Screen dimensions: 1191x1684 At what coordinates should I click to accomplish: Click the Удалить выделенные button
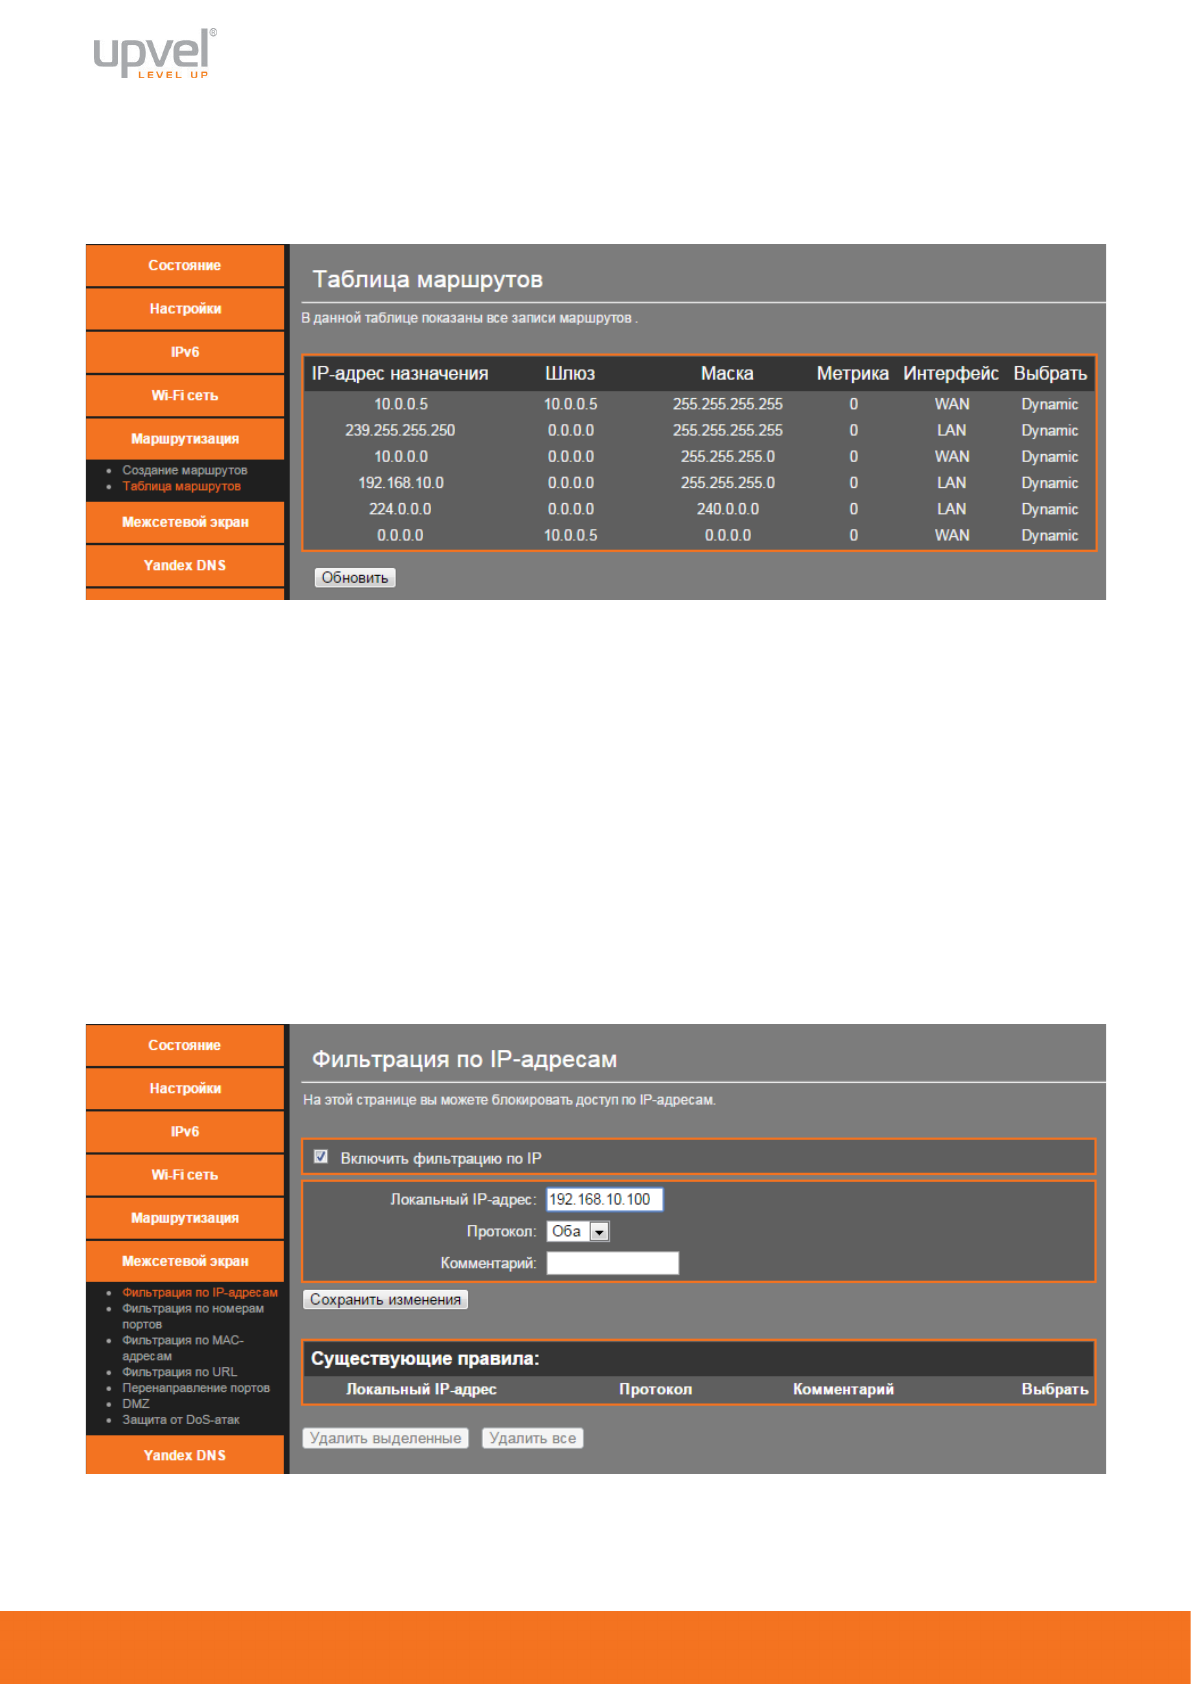(x=385, y=1438)
